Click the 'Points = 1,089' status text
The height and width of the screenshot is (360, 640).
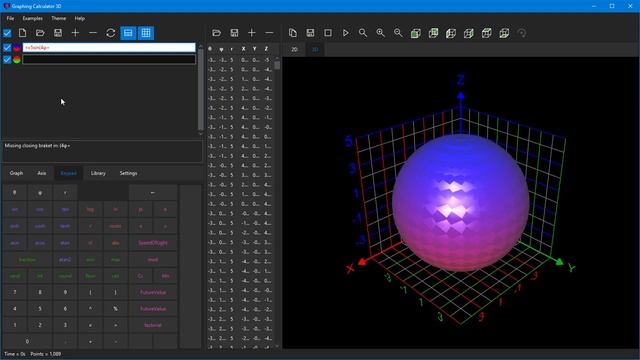pyautogui.click(x=46, y=354)
